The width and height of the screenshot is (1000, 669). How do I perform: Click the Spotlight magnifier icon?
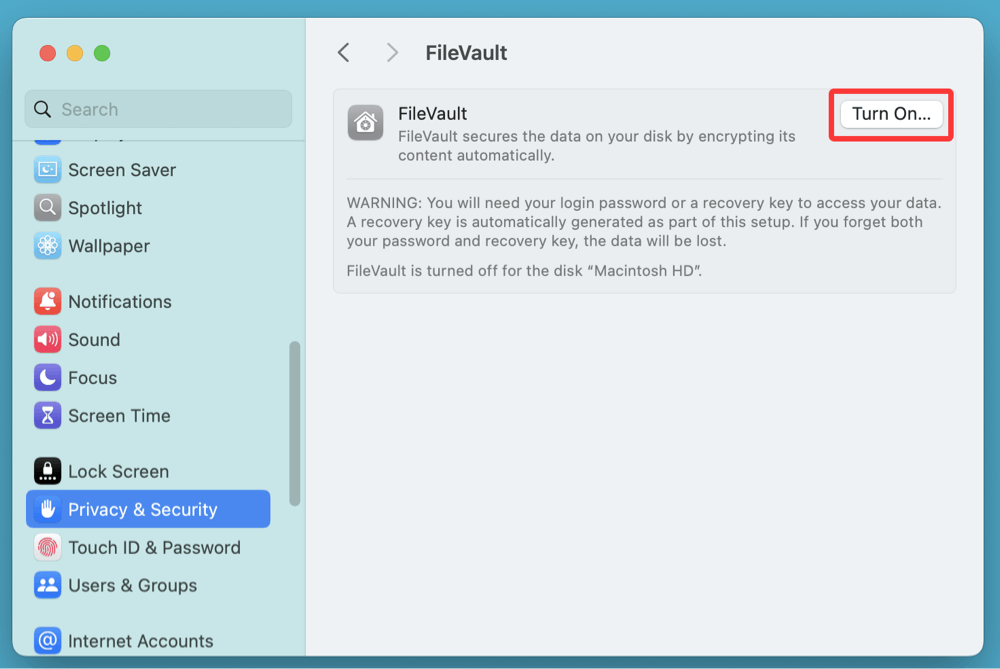click(x=47, y=208)
